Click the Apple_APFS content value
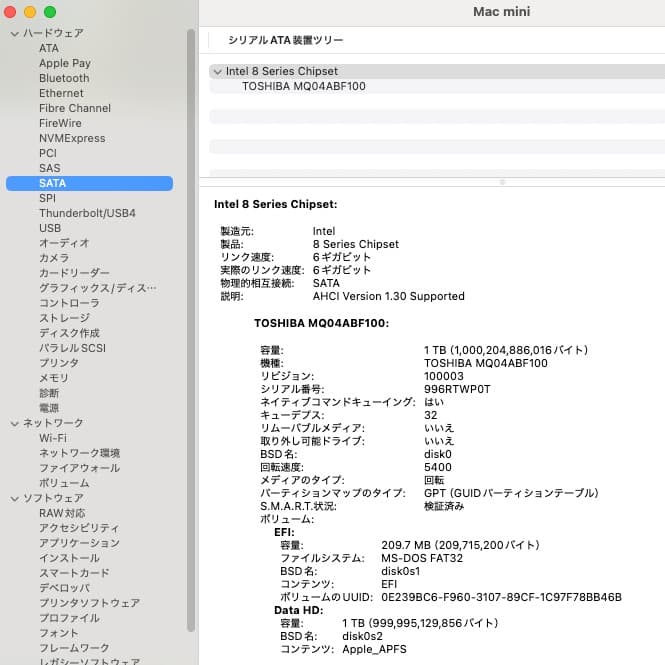Image resolution: width=665 pixels, height=665 pixels. click(x=374, y=649)
